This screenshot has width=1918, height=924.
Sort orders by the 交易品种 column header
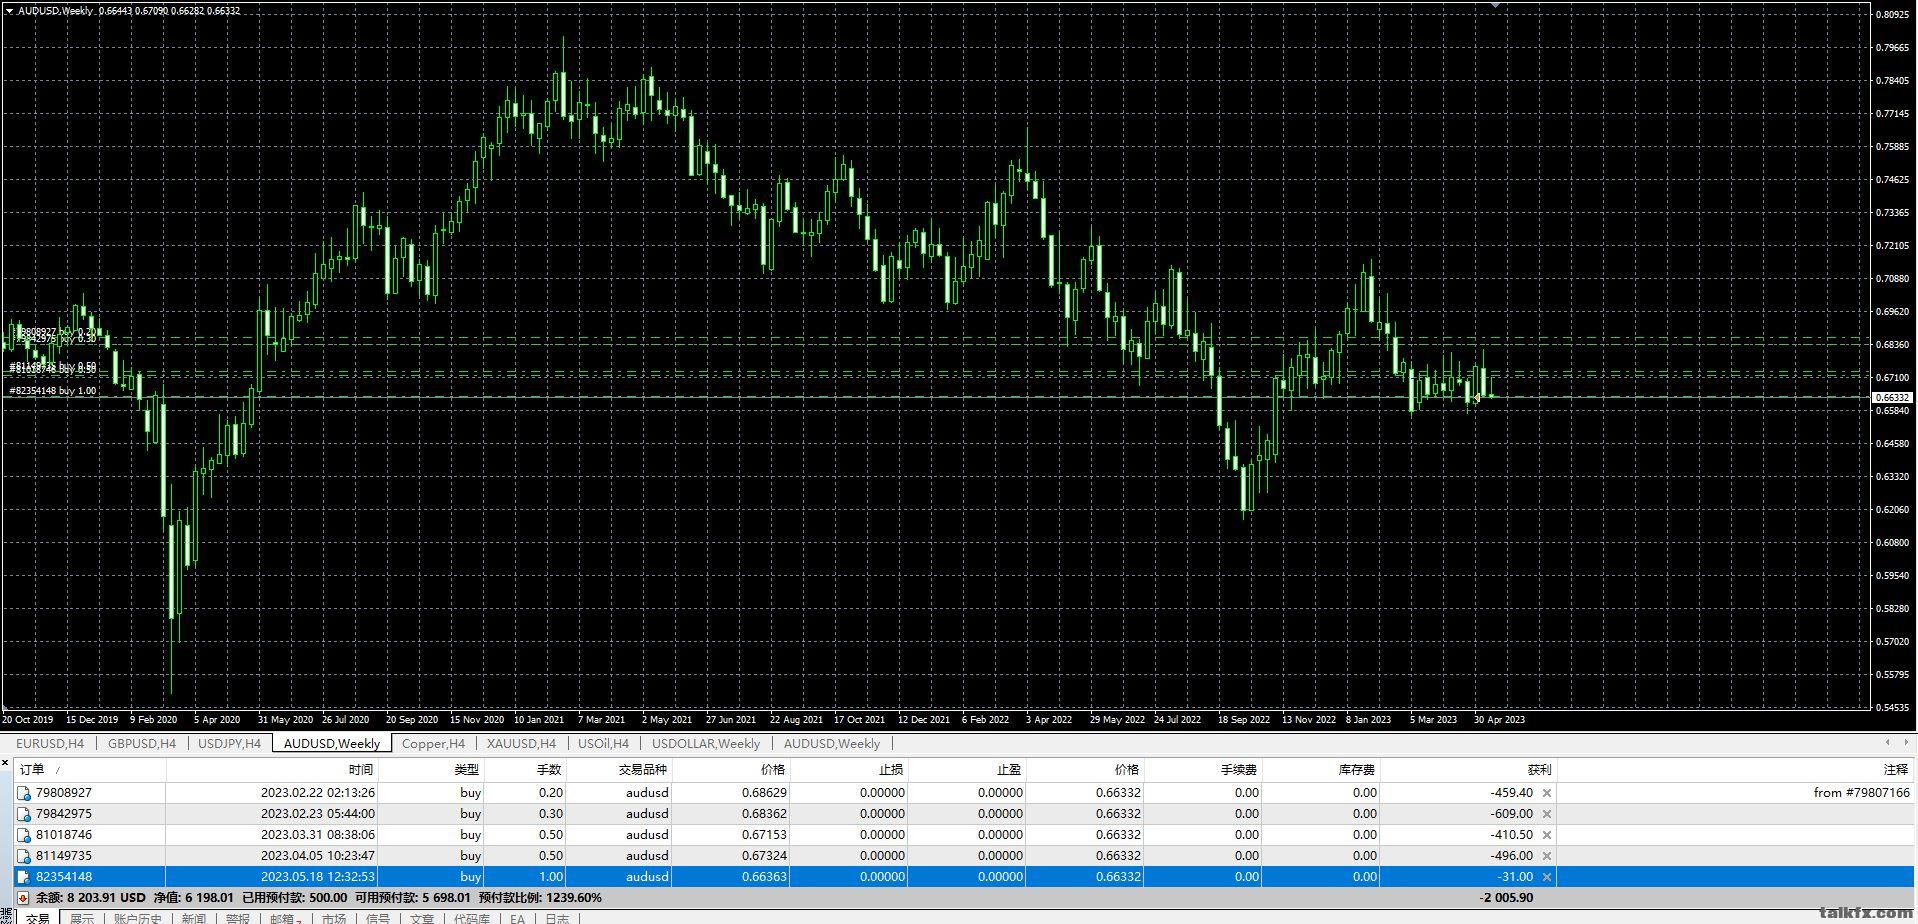click(619, 770)
